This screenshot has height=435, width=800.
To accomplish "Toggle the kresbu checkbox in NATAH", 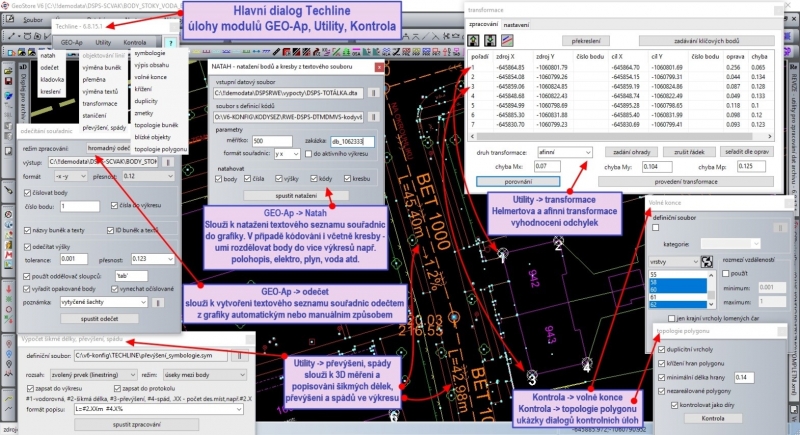I will click(347, 179).
